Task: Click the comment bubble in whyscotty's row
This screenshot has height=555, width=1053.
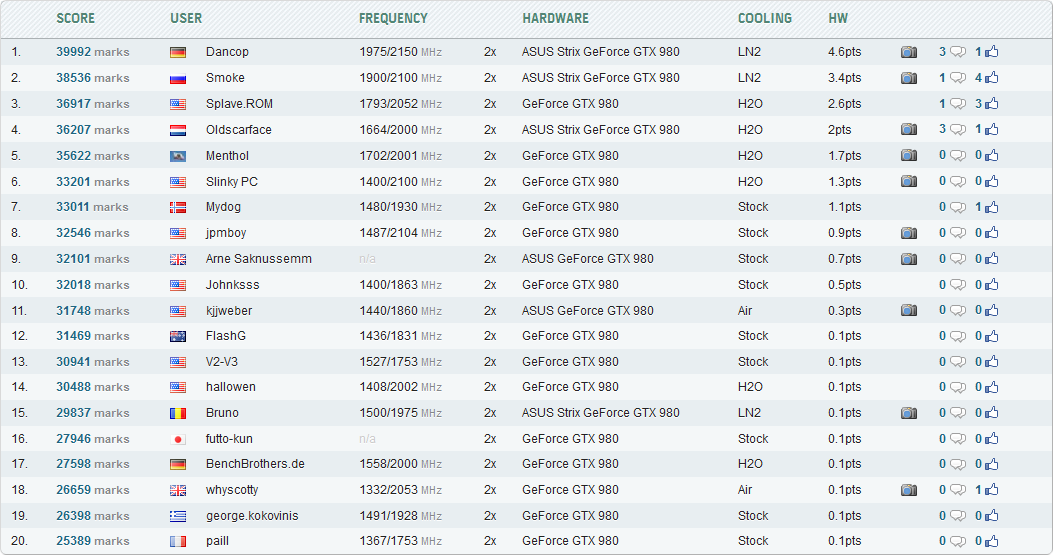Action: (x=958, y=490)
